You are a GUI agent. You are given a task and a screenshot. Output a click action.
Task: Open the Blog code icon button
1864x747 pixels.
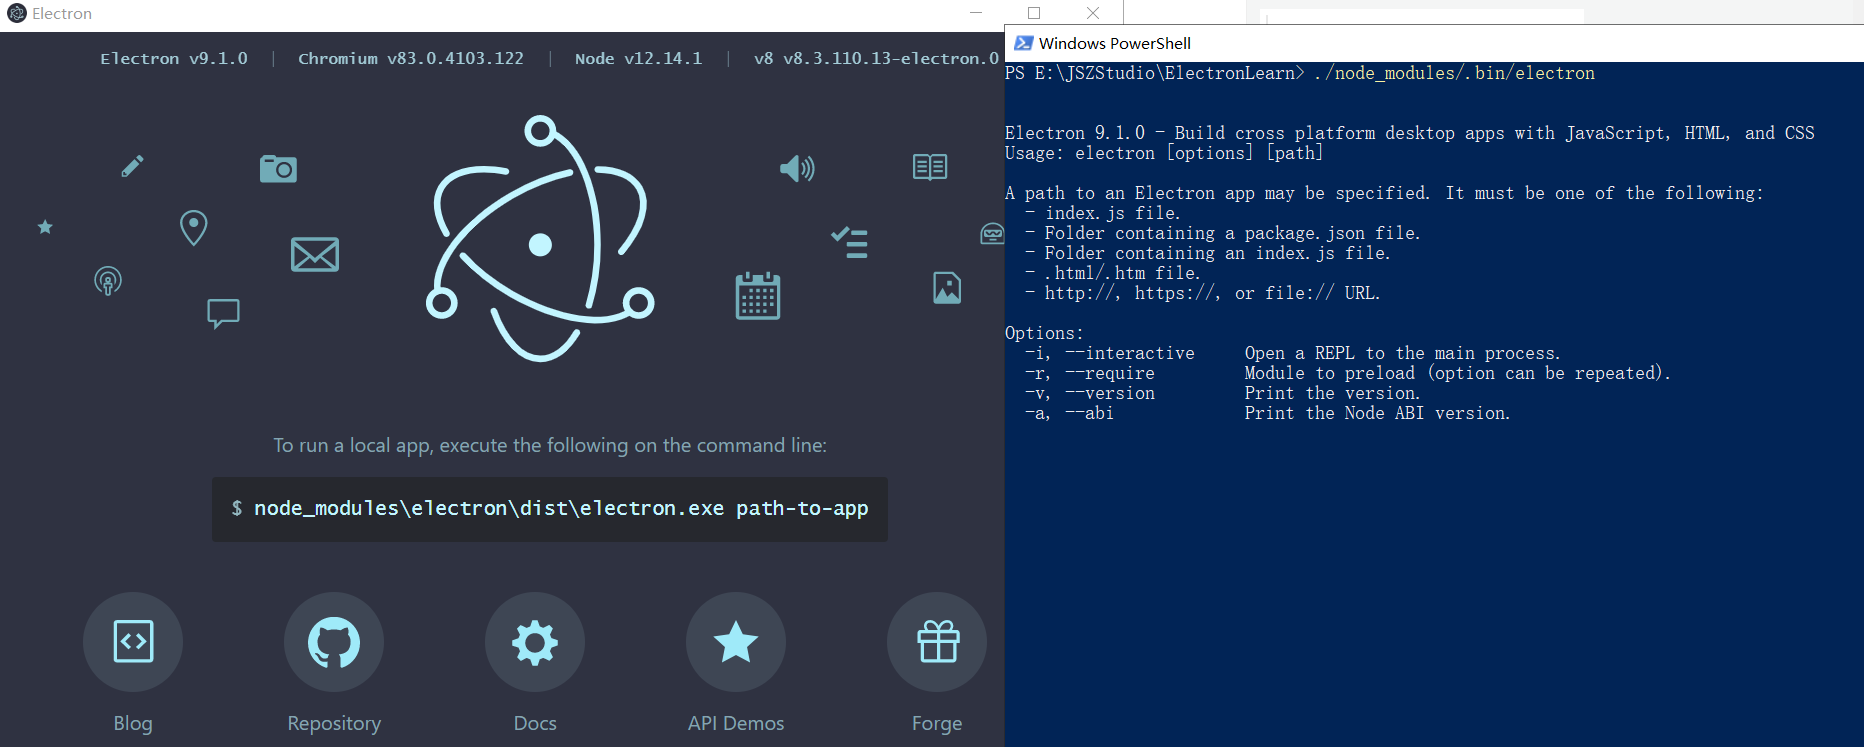pos(133,642)
